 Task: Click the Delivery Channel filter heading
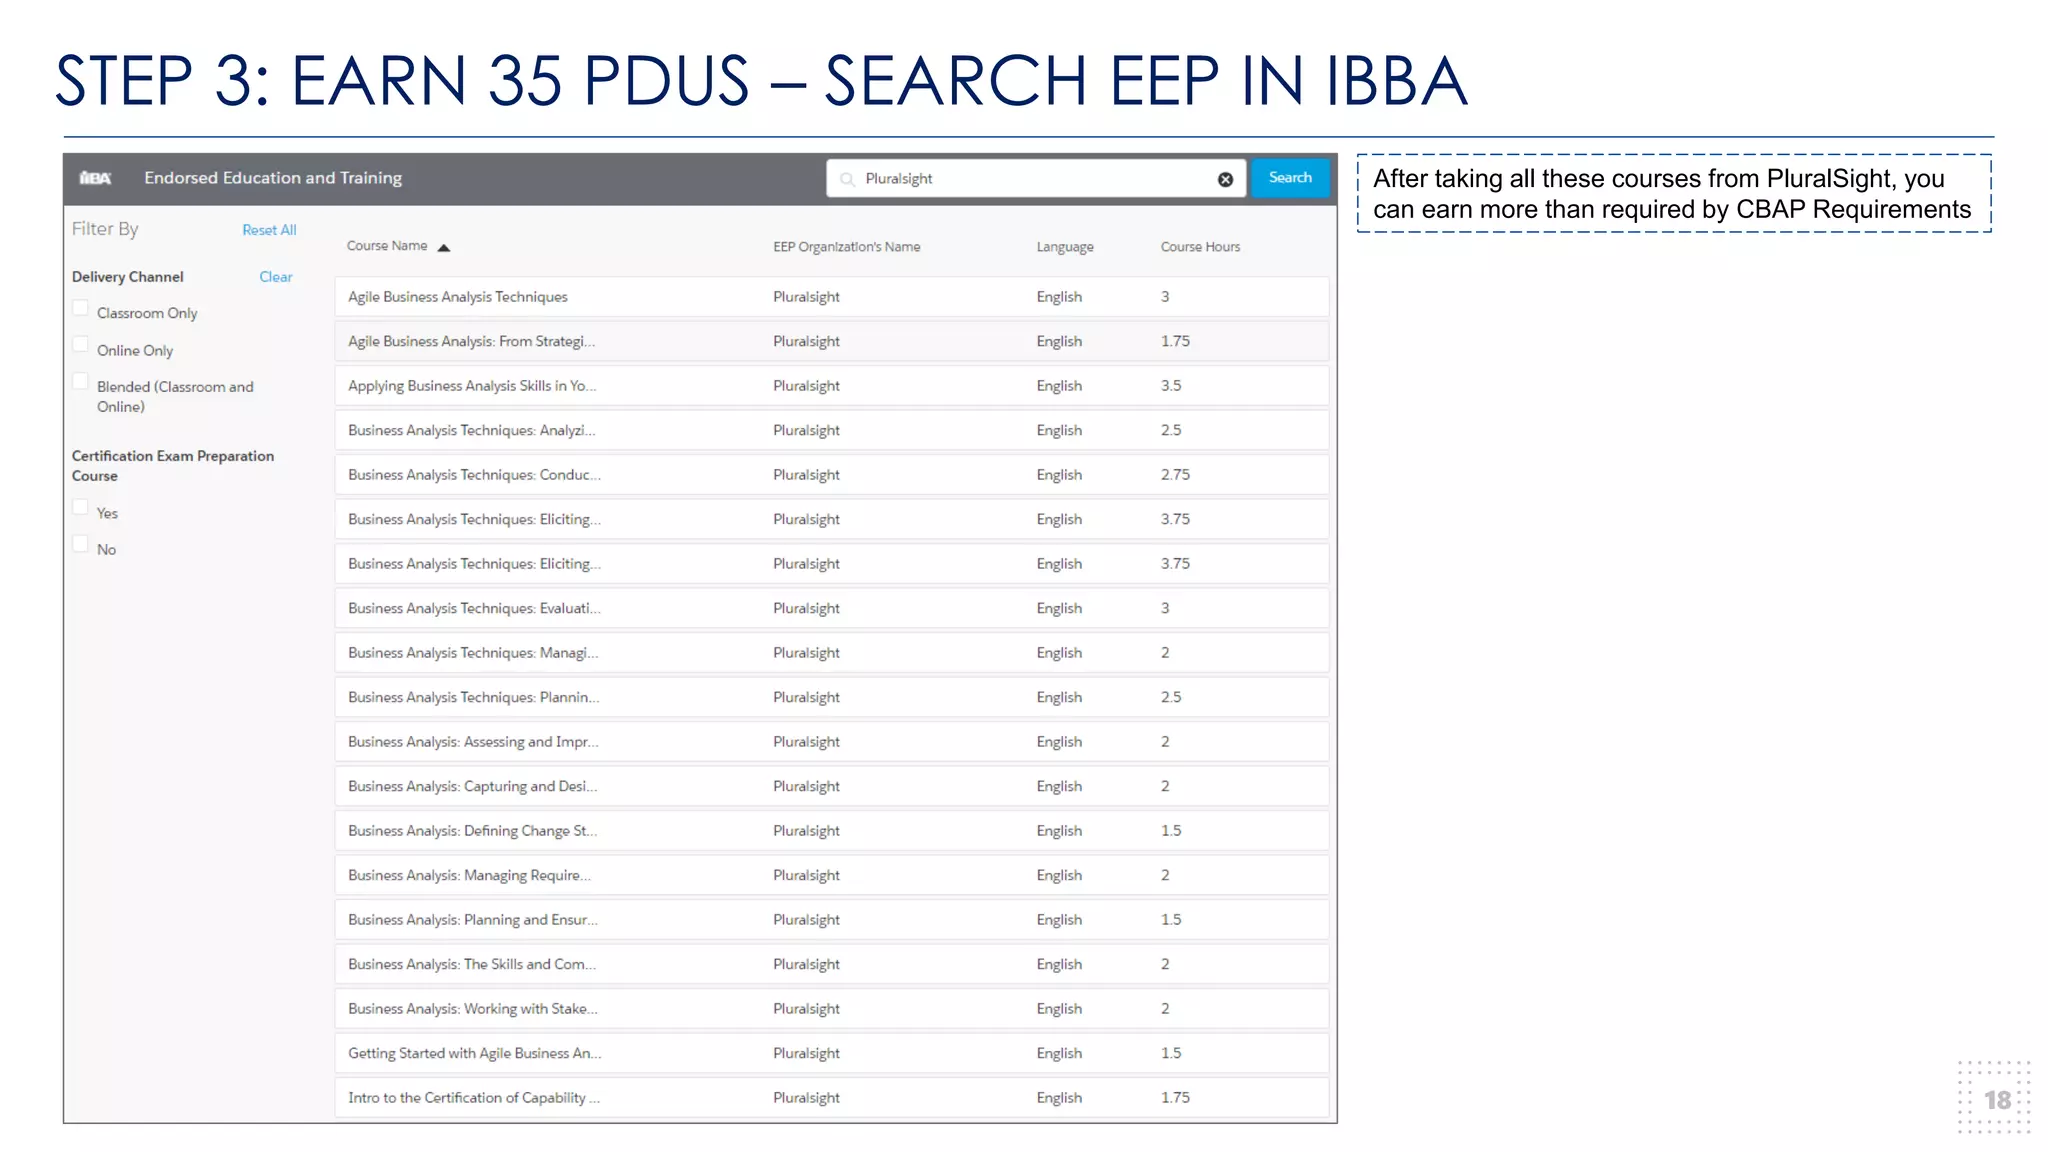(128, 277)
